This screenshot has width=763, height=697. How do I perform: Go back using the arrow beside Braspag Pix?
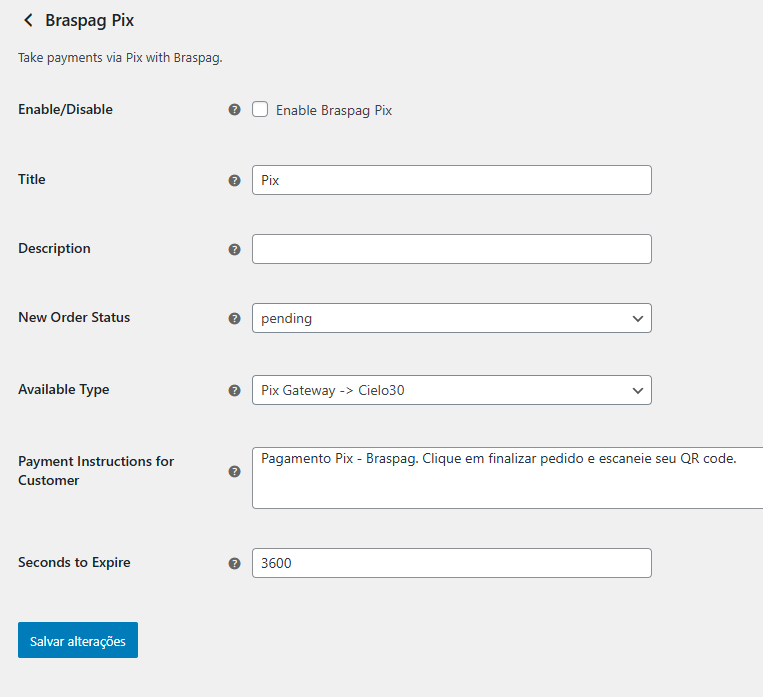pyautogui.click(x=28, y=20)
